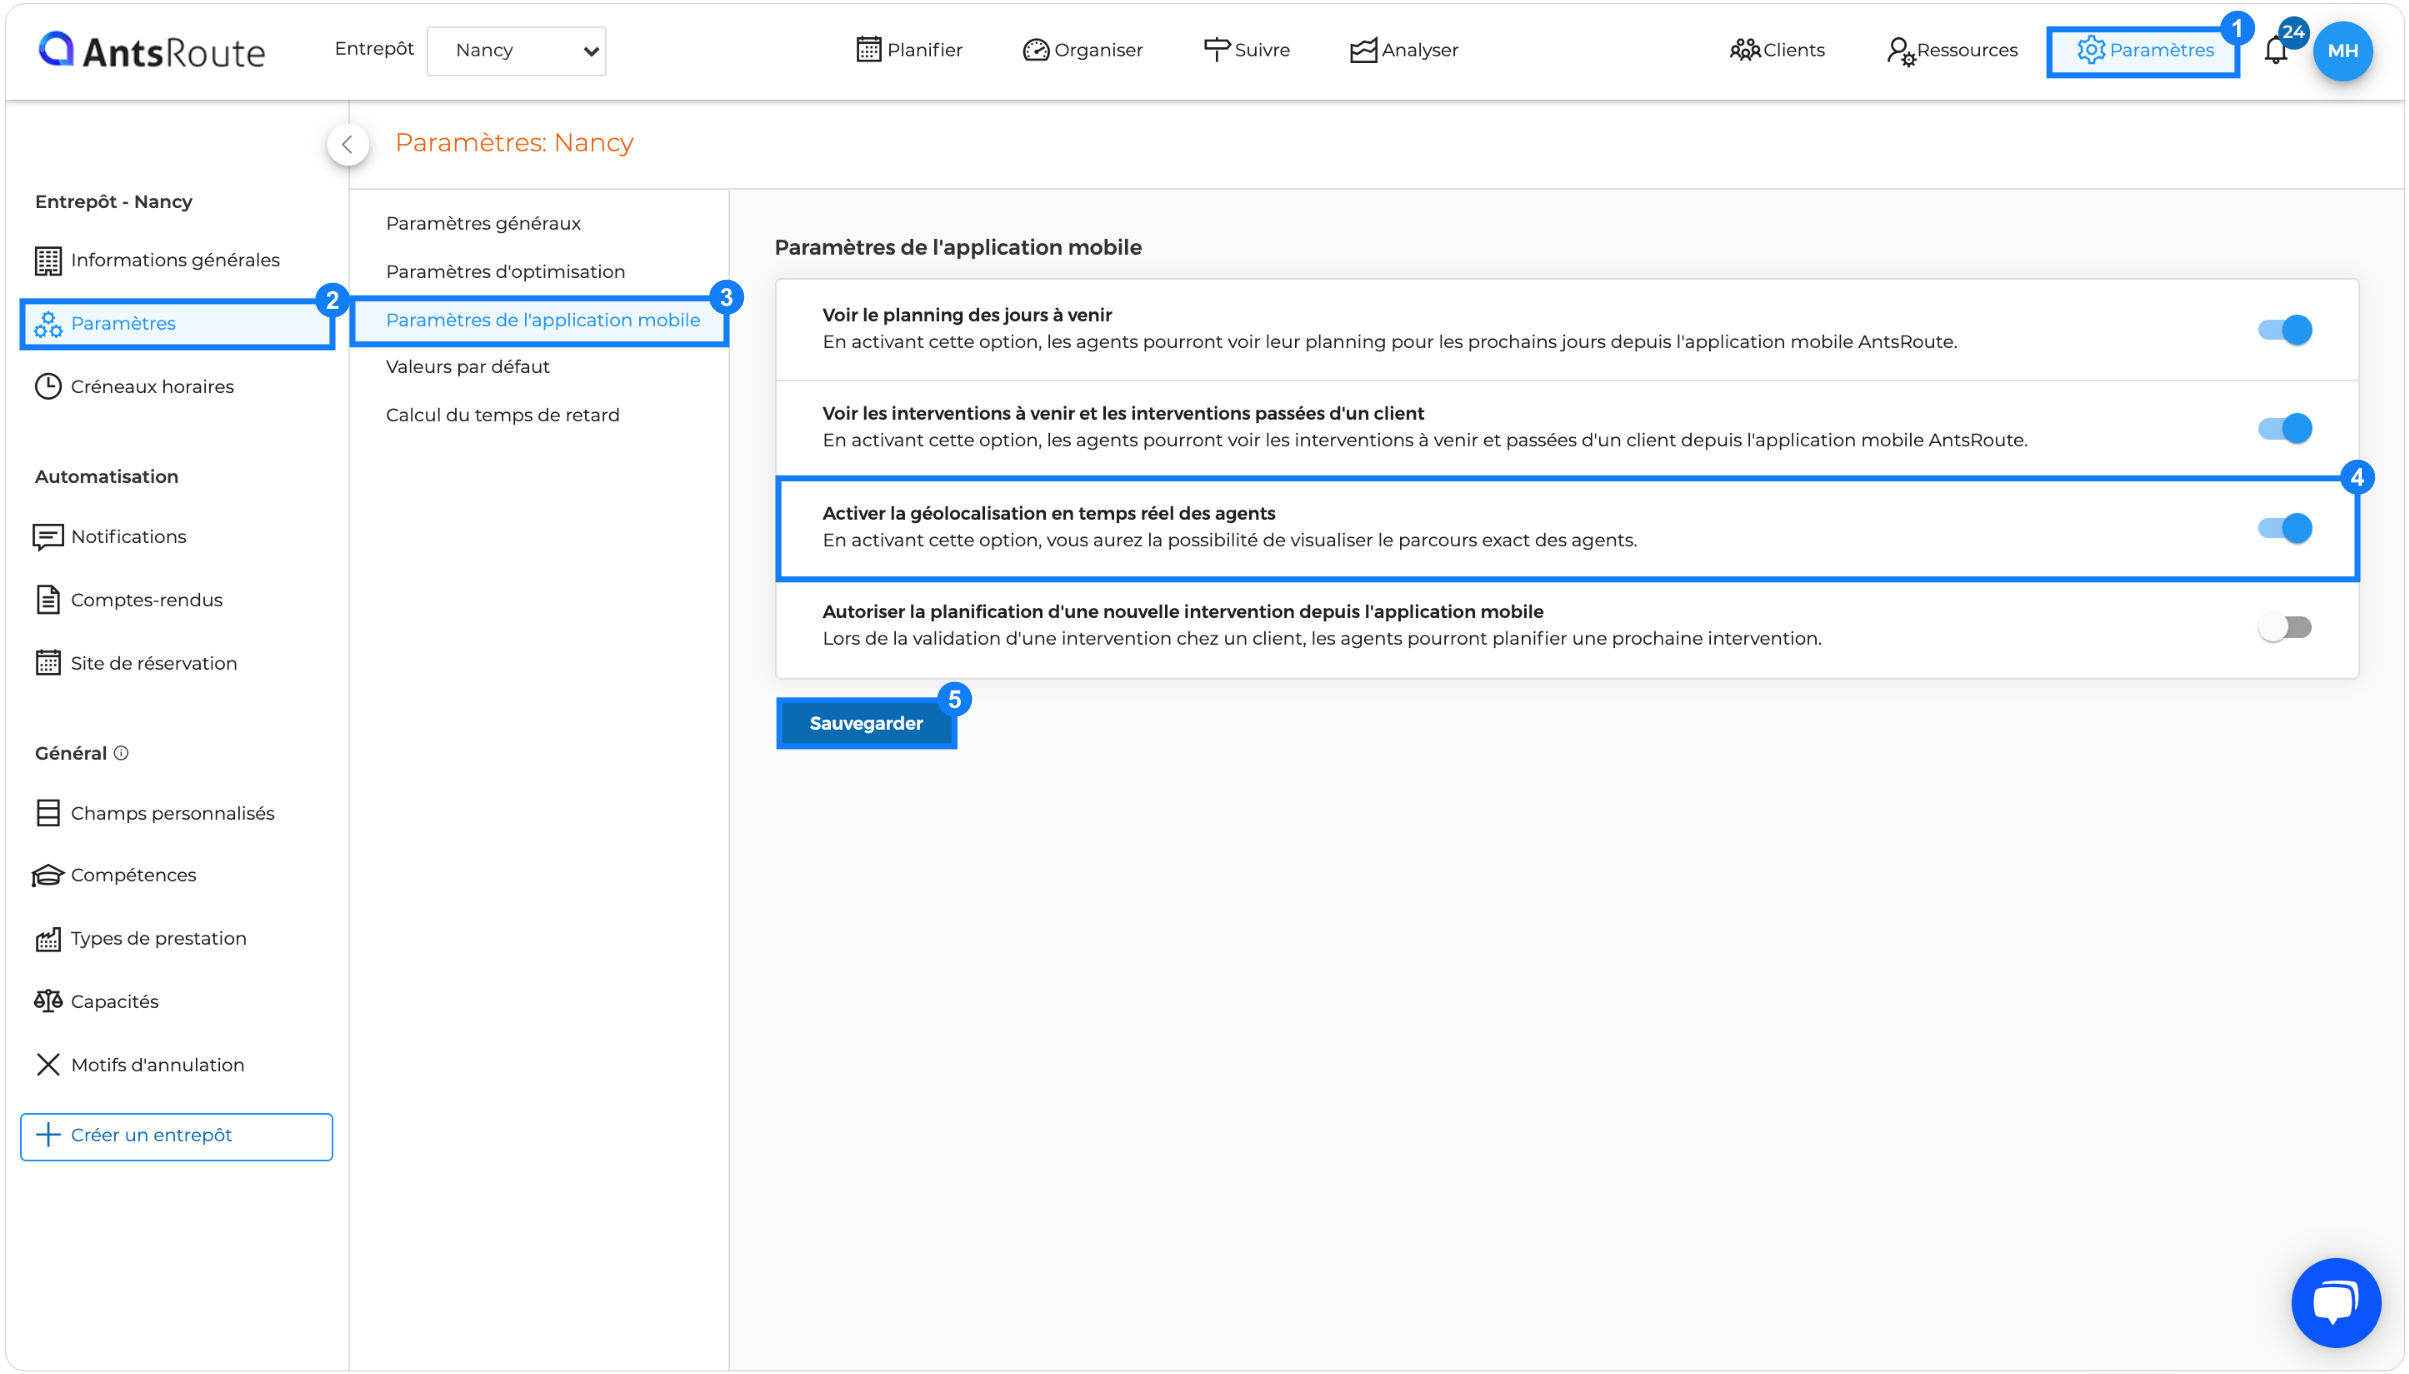
Task: Toggle géolocalisation en temps réel des agents
Action: click(2284, 528)
